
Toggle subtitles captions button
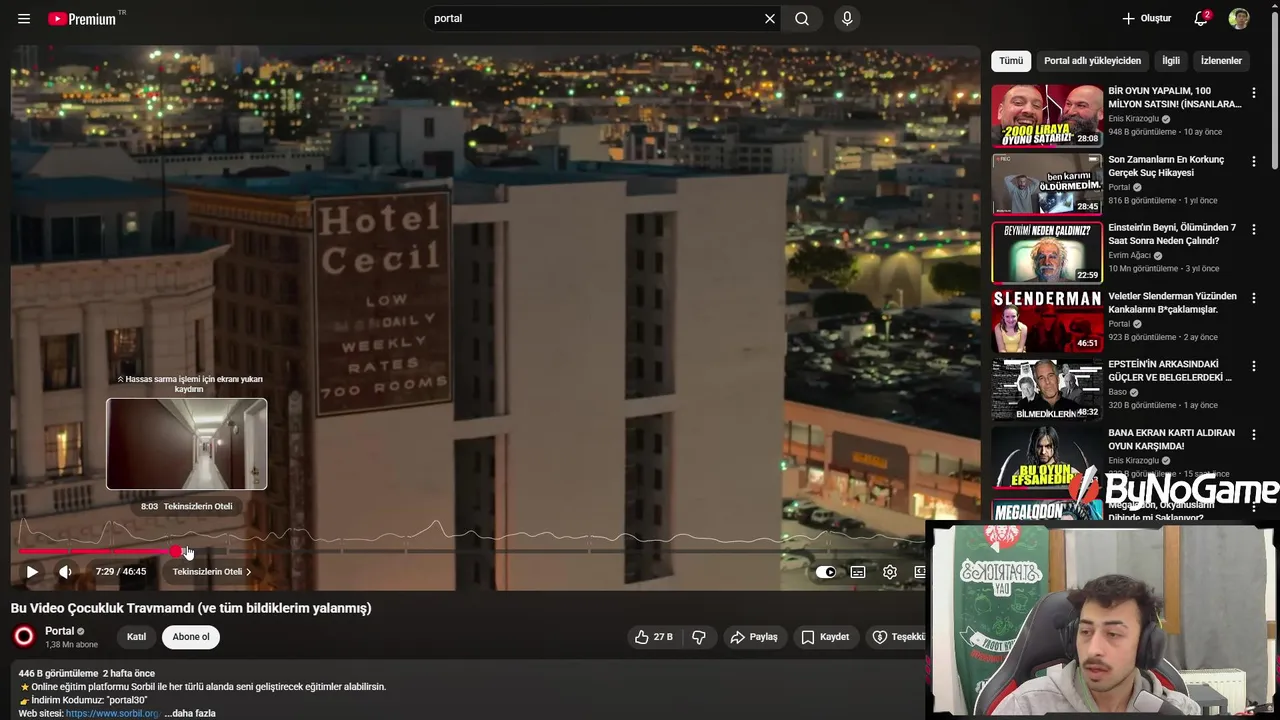[858, 572]
